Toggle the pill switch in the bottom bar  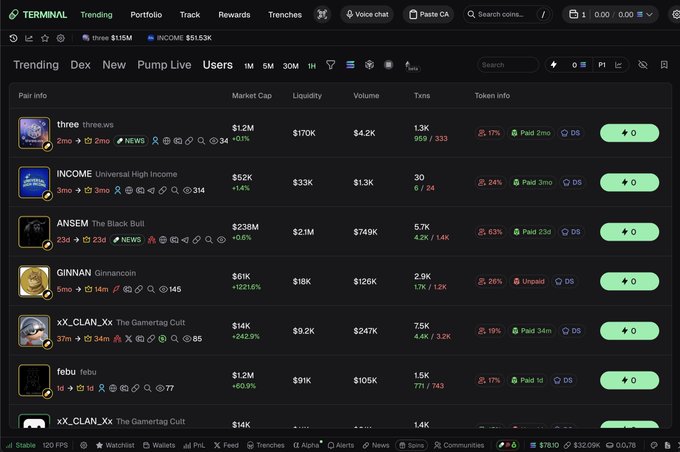(507, 445)
